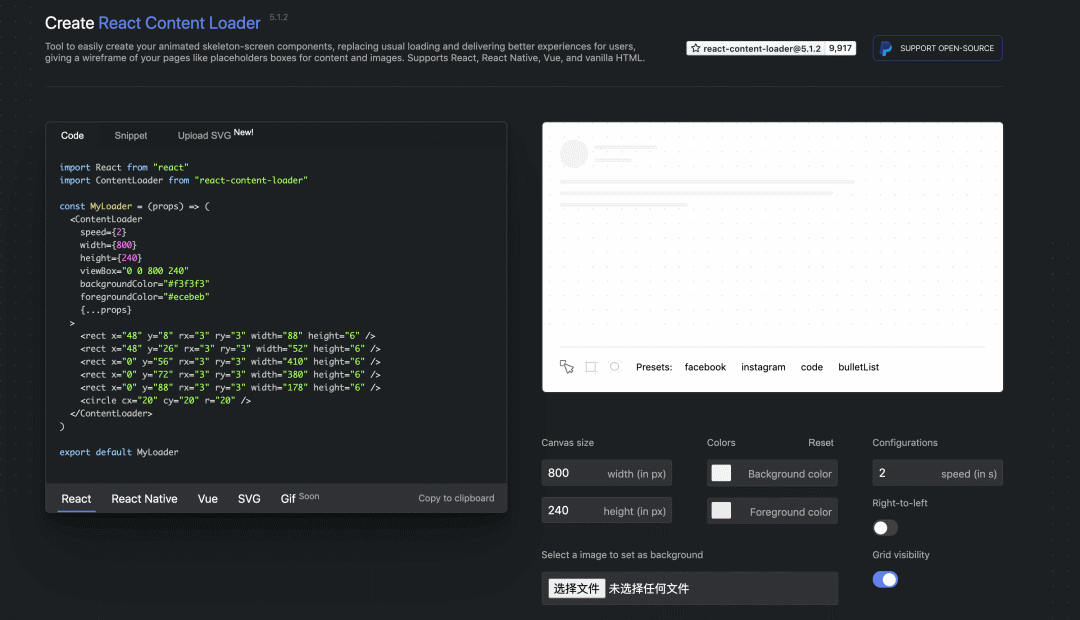This screenshot has width=1080, height=620.
Task: Select the rectangle shape tool icon
Action: [x=591, y=366]
